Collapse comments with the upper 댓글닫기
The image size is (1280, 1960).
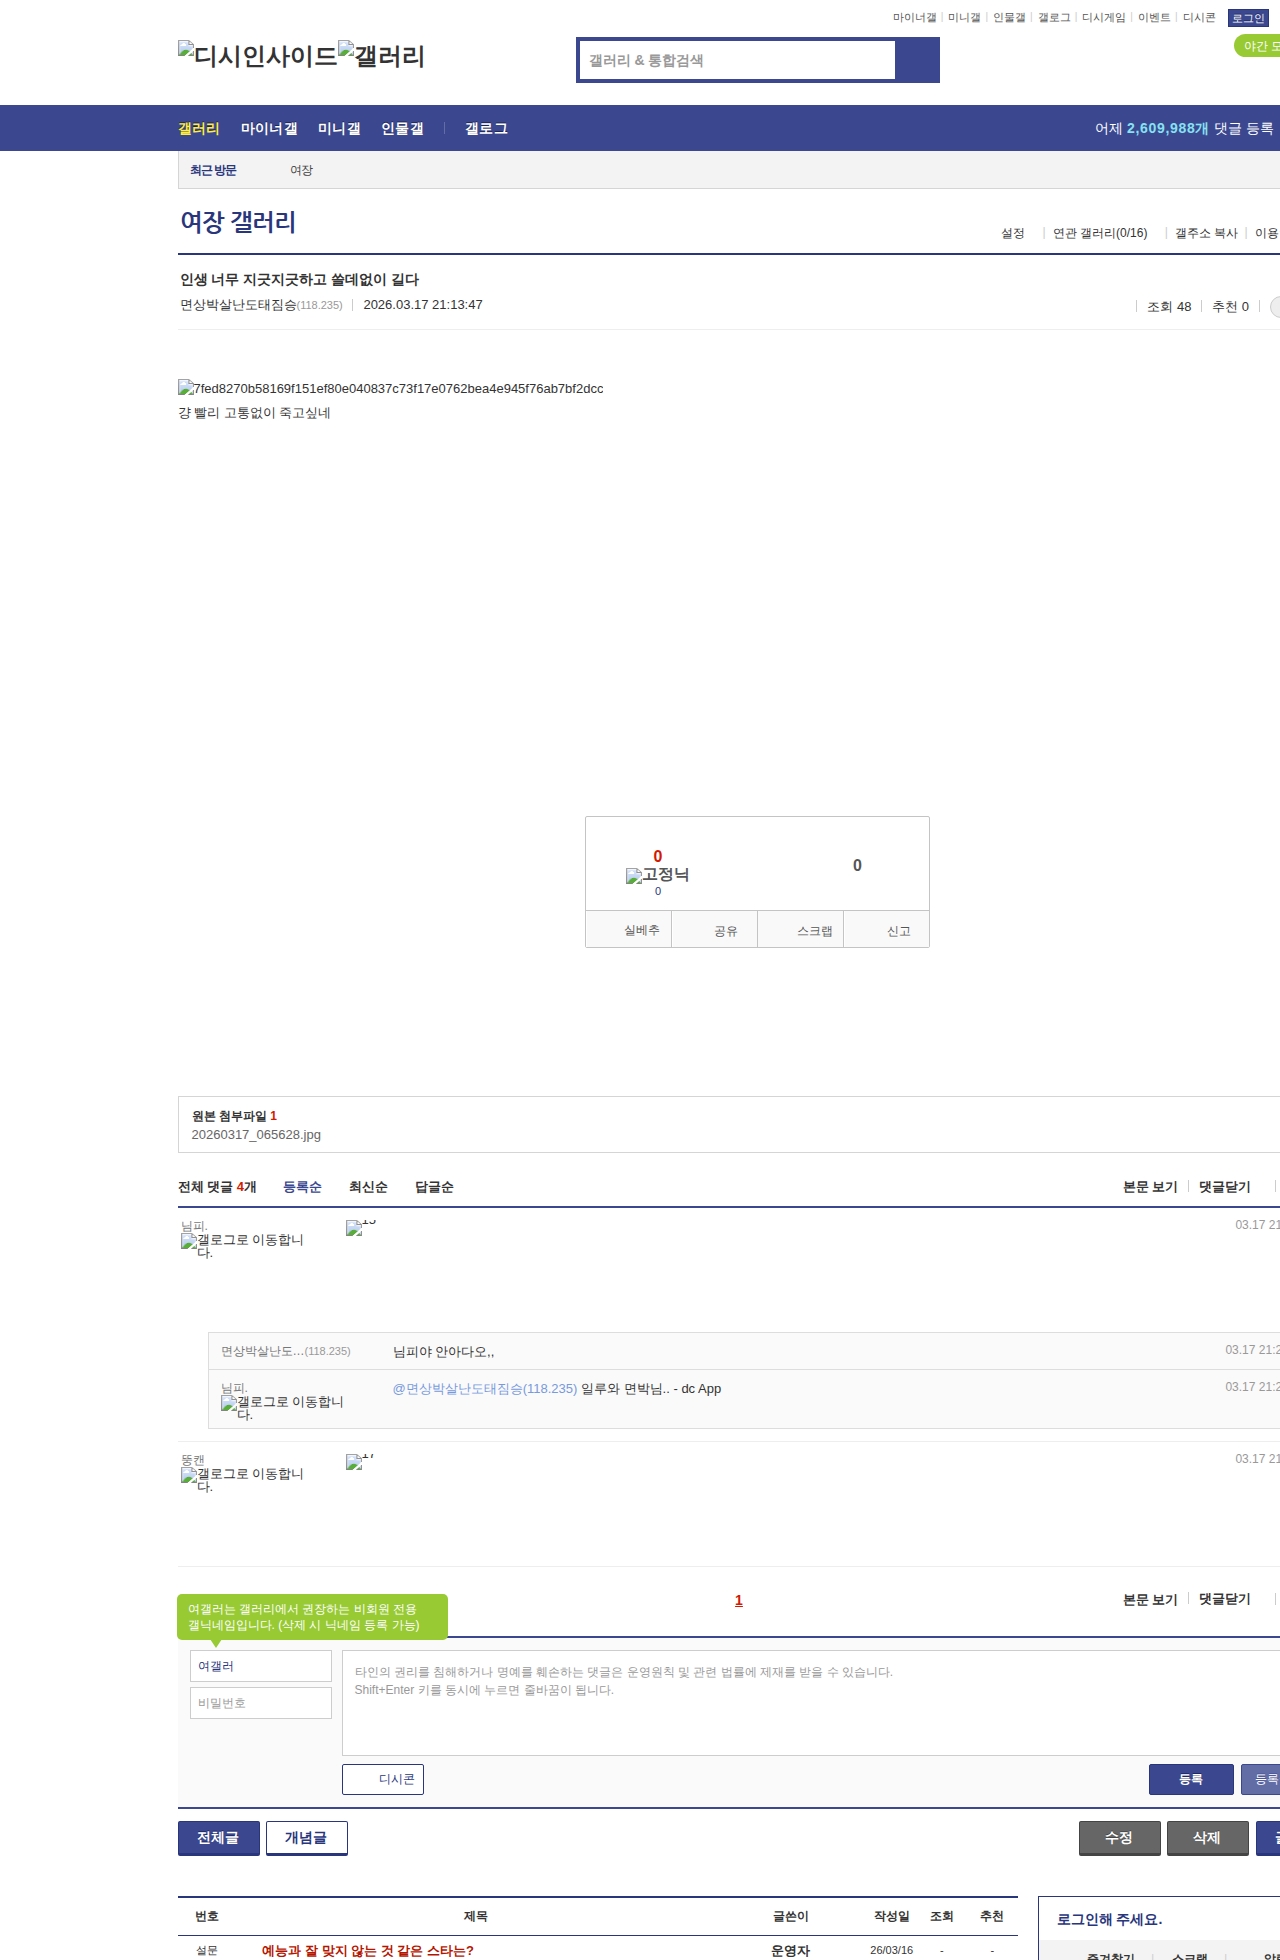[1224, 1187]
